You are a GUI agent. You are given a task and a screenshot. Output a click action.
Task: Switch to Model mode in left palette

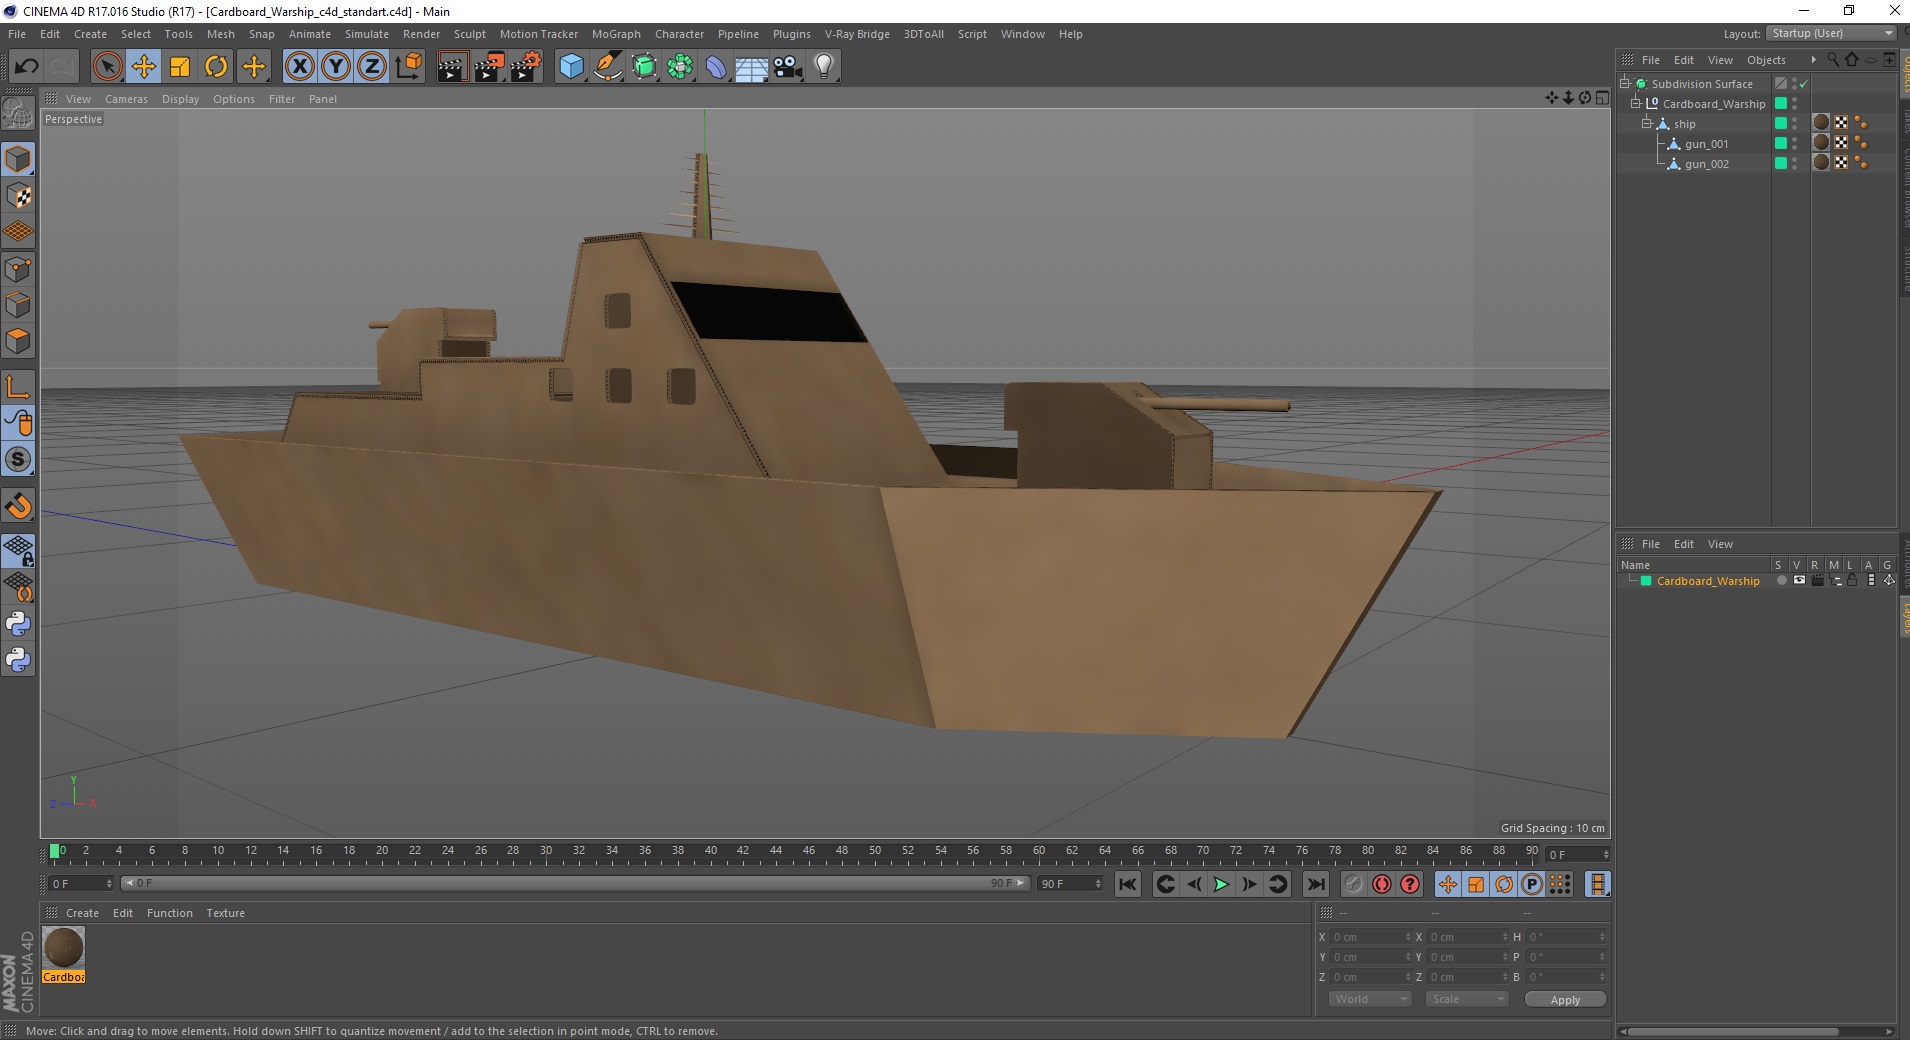(x=18, y=159)
